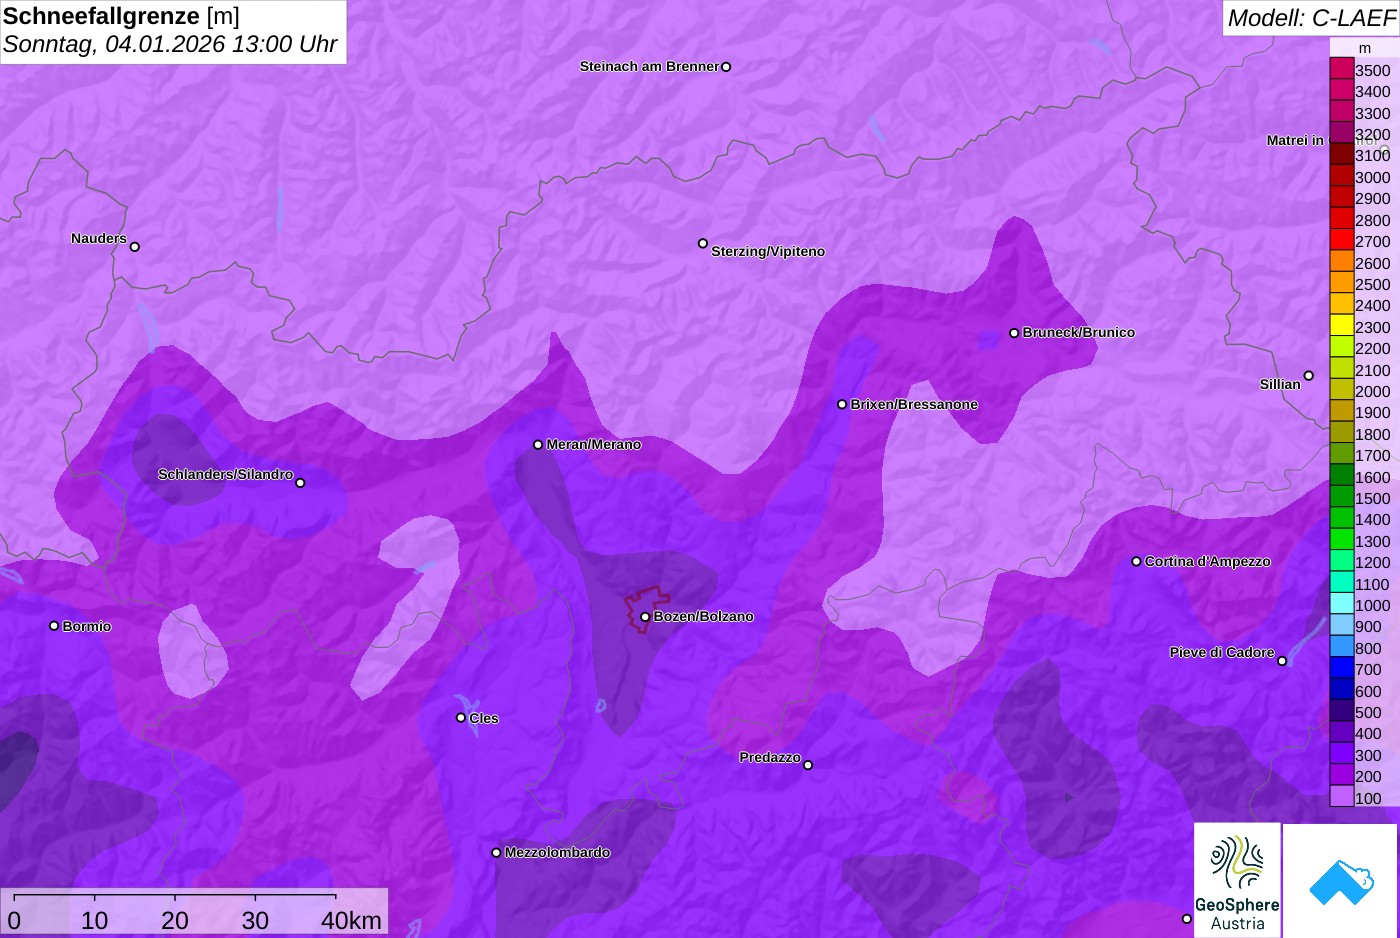Click the 3500 m legend color swatch
This screenshot has height=938, width=1400.
pyautogui.click(x=1341, y=69)
